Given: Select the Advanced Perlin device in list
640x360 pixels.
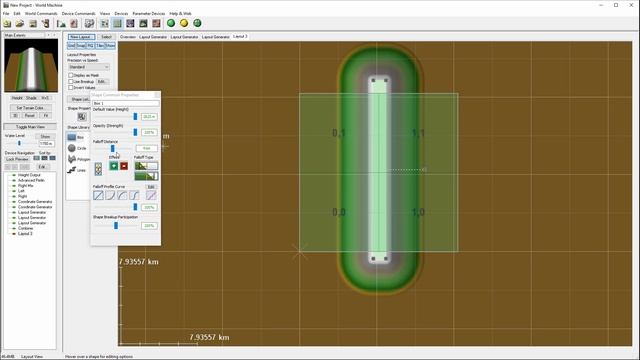Looking at the screenshot, I should 31,180.
